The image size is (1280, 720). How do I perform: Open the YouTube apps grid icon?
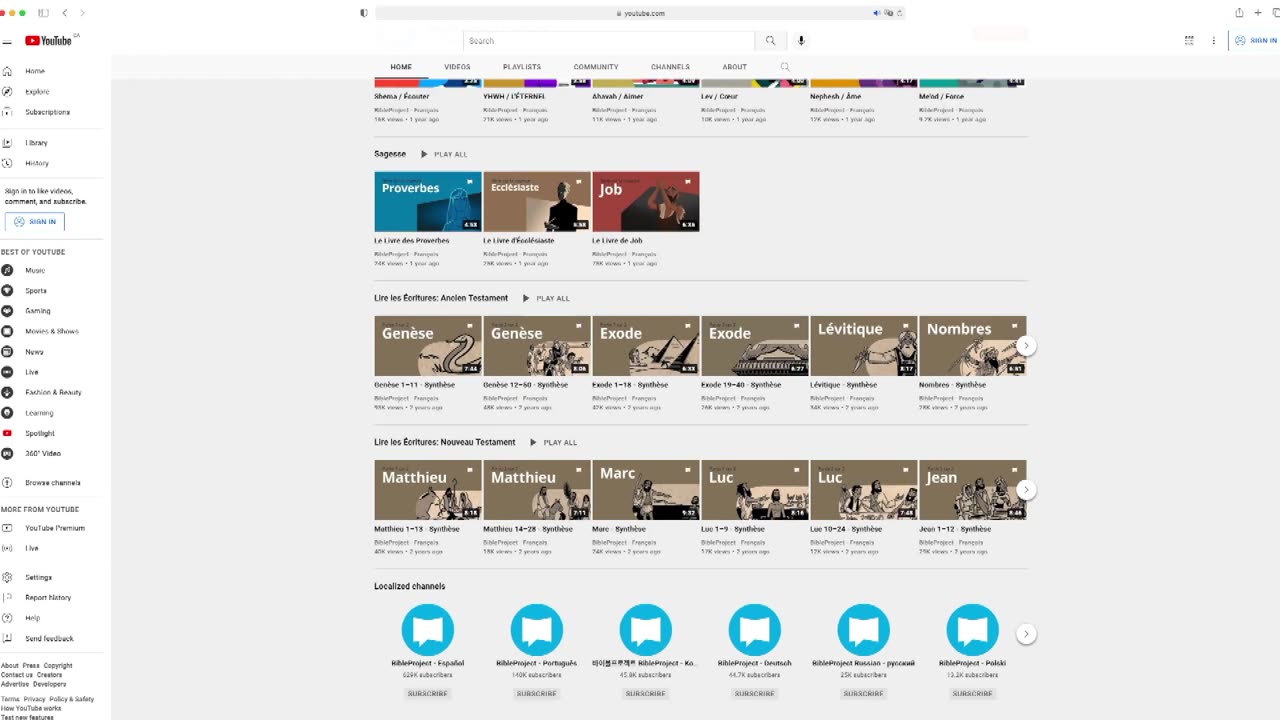pos(1189,41)
